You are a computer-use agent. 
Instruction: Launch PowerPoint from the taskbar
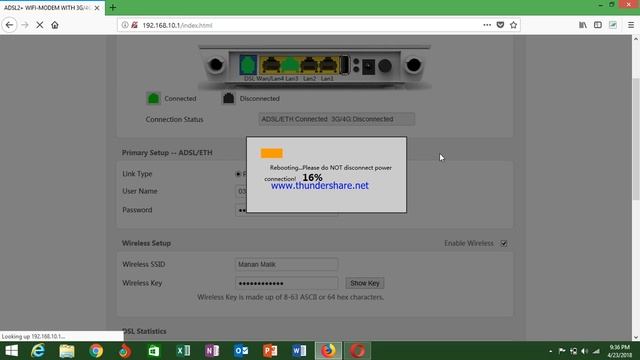270,351
